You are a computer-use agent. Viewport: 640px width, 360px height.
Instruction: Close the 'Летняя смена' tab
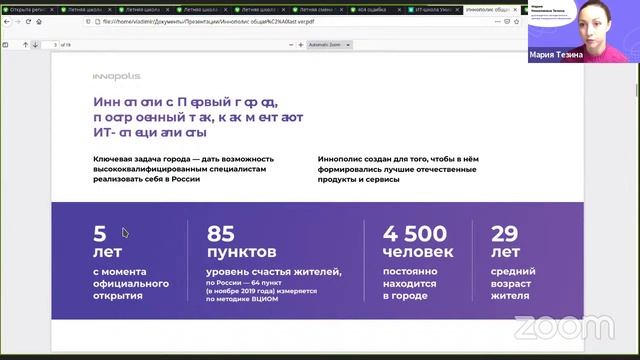click(x=342, y=9)
